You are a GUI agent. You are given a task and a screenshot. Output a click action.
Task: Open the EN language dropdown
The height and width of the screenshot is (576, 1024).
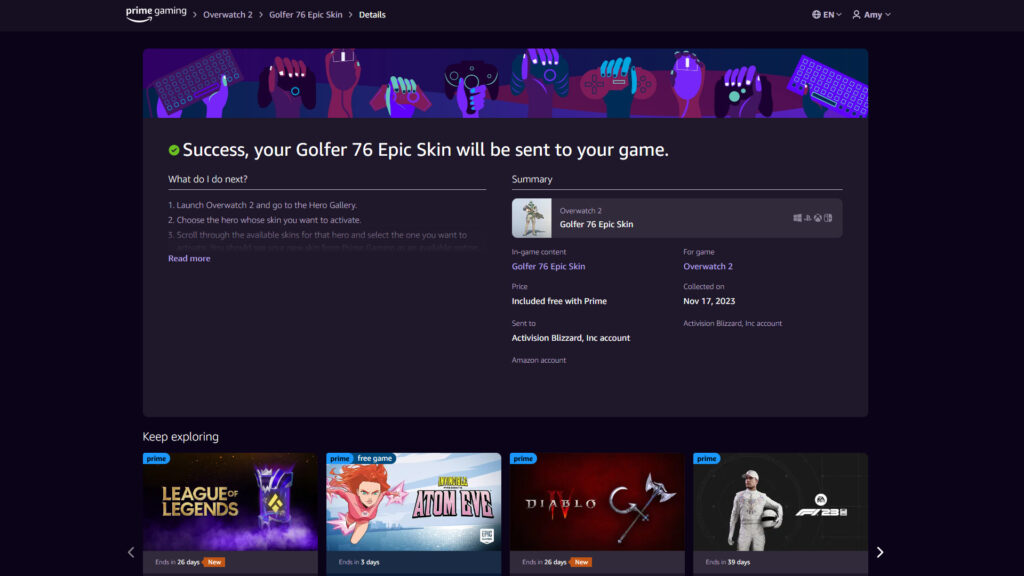[827, 15]
